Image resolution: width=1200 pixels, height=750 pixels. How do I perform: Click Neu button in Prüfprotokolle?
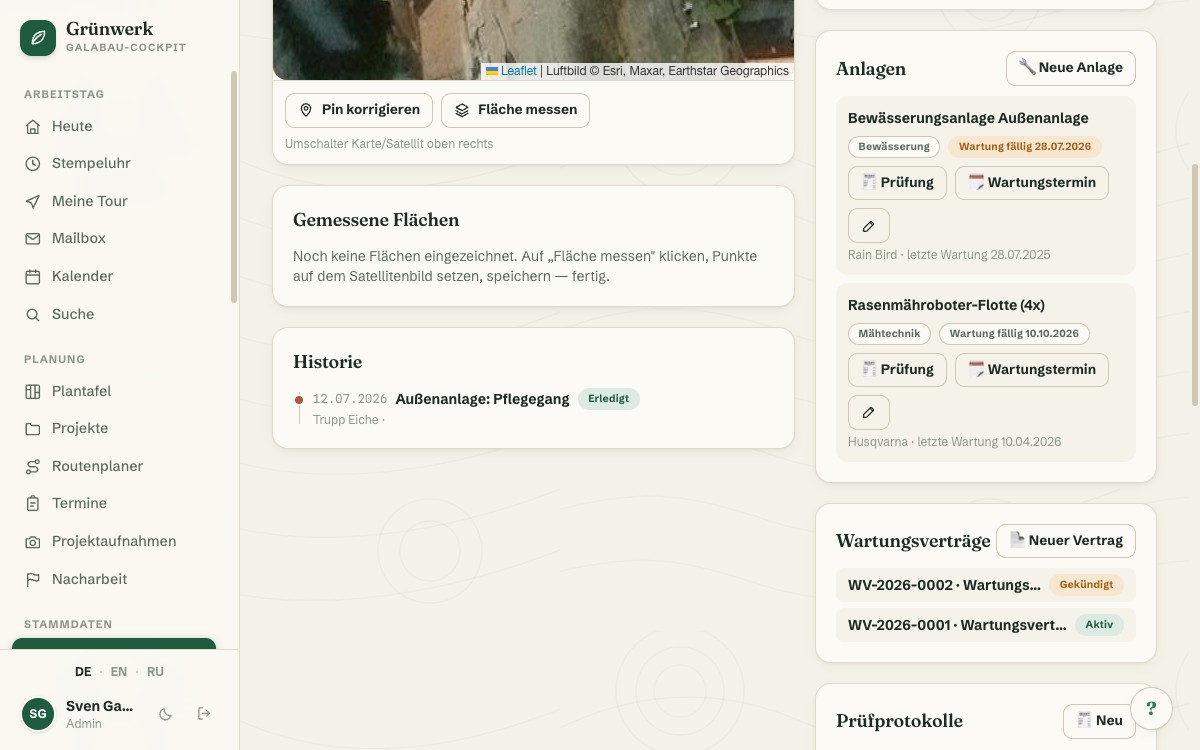pyautogui.click(x=1099, y=721)
